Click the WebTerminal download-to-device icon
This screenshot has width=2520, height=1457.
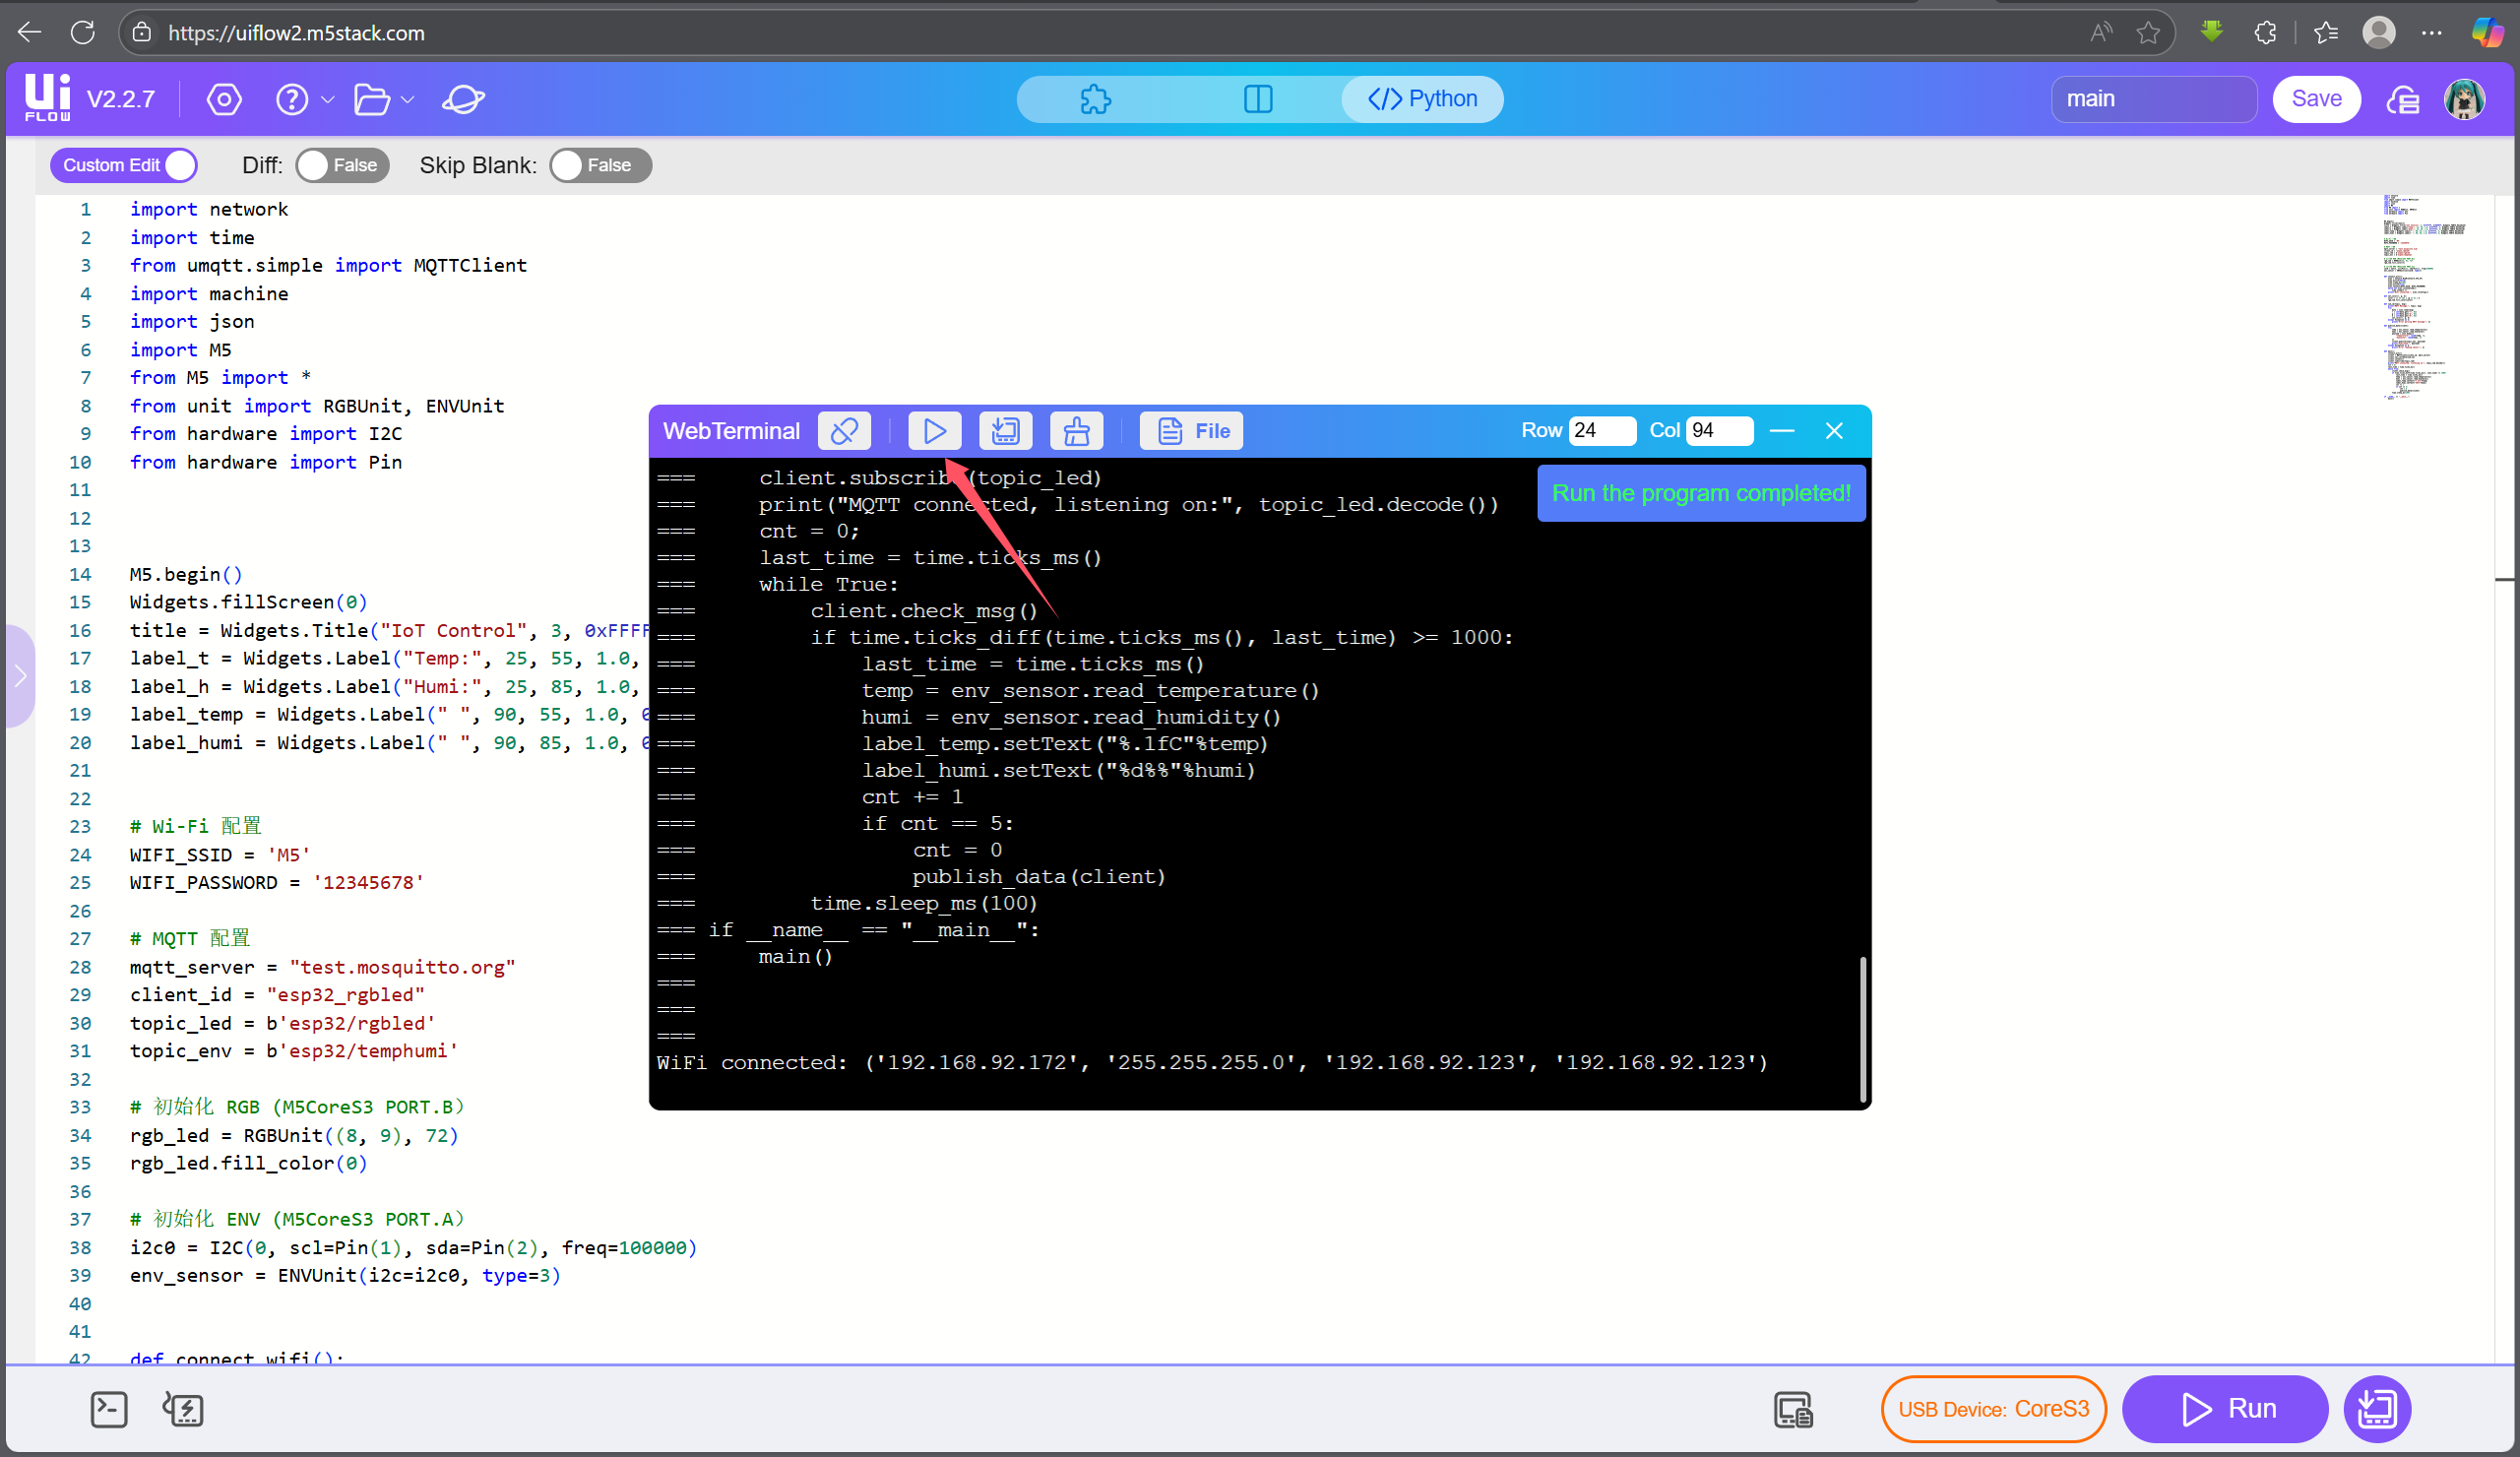[x=1005, y=431]
